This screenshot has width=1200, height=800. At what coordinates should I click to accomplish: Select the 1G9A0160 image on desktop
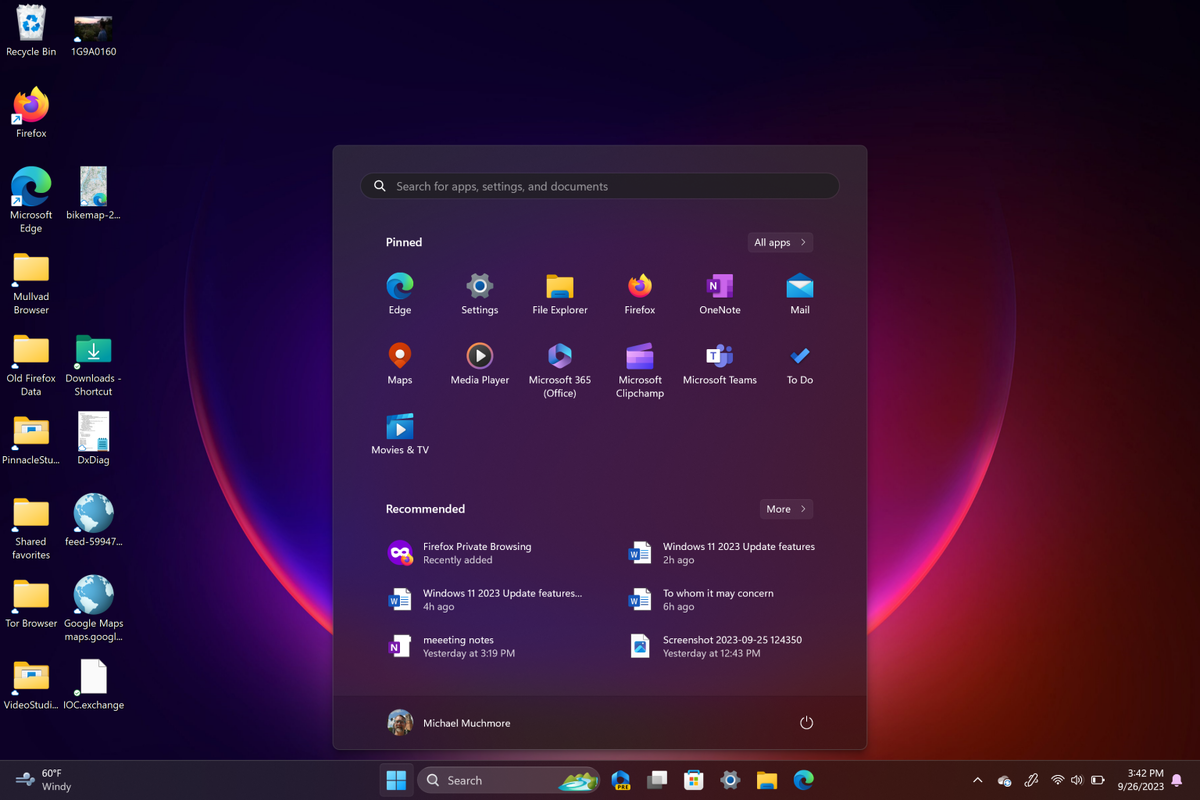click(93, 34)
